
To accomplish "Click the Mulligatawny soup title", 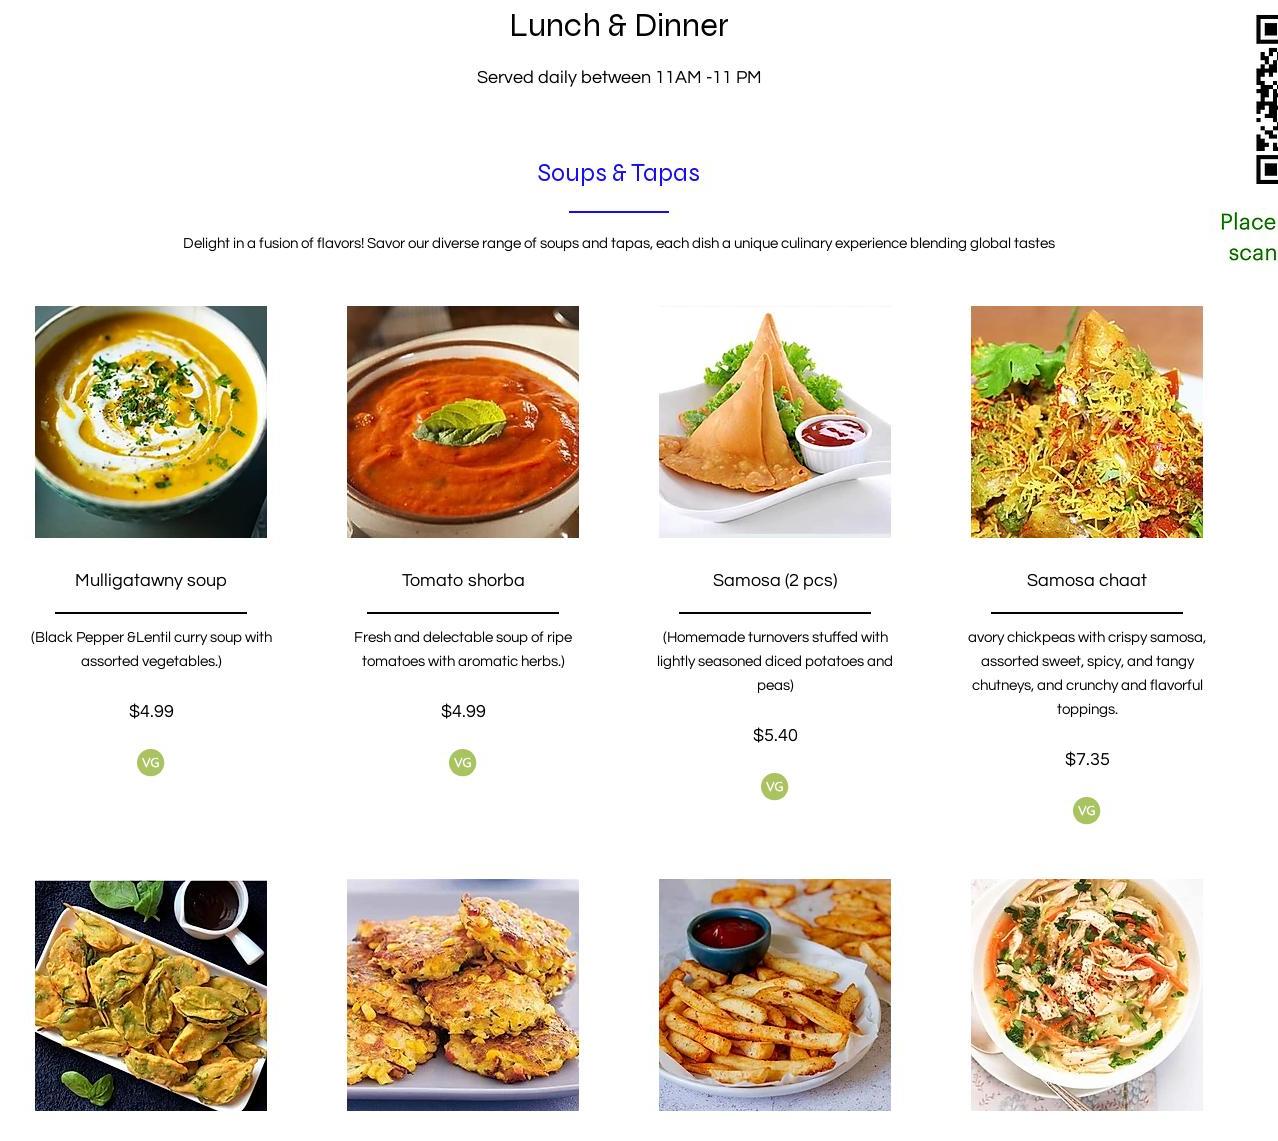I will coord(151,580).
